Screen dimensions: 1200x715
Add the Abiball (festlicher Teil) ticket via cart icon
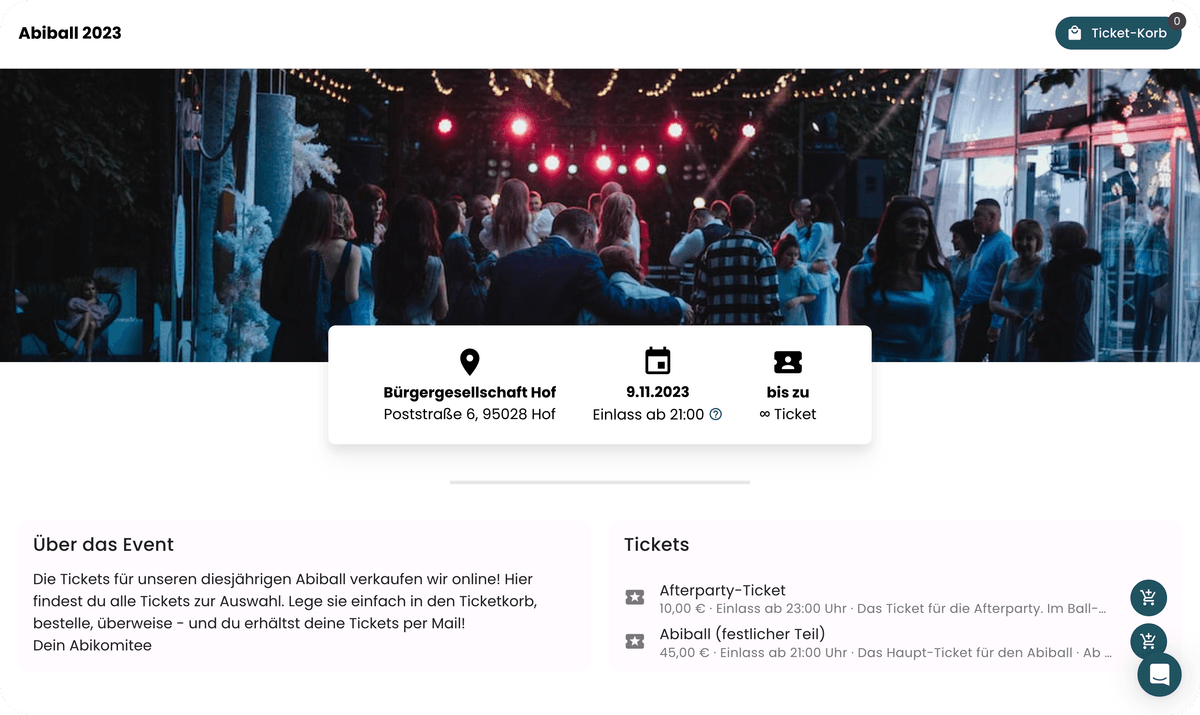pyautogui.click(x=1148, y=641)
